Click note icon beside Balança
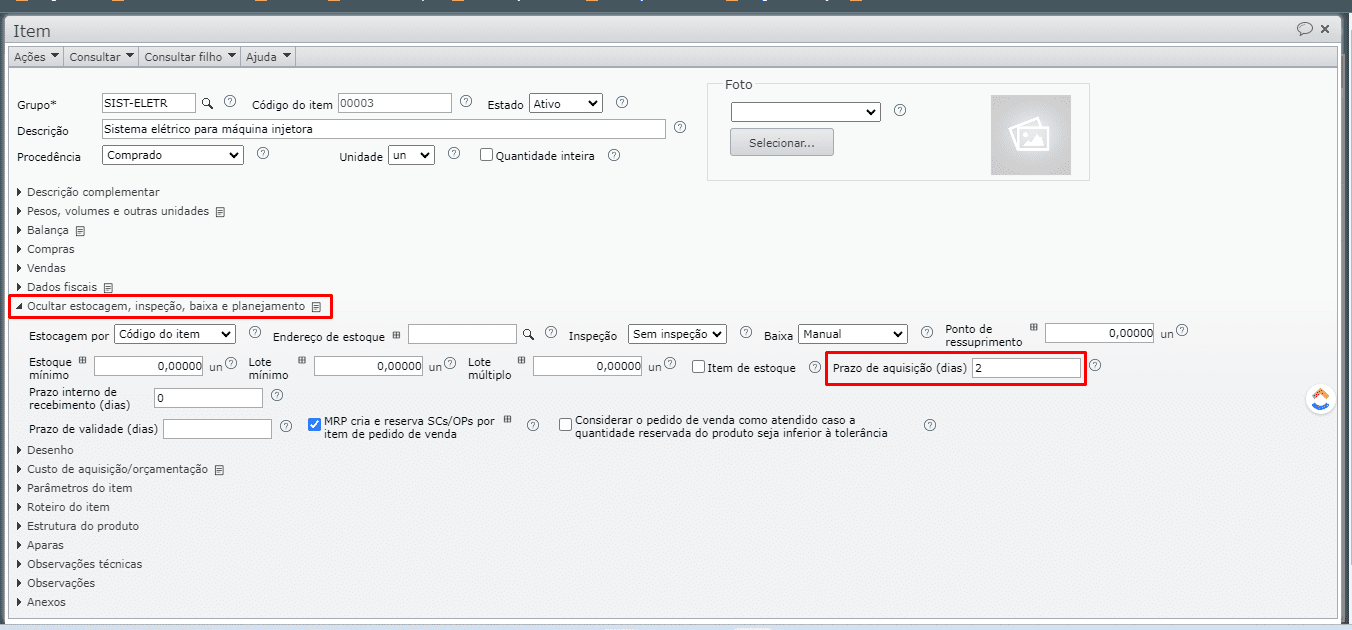Image resolution: width=1352 pixels, height=630 pixels. point(81,231)
